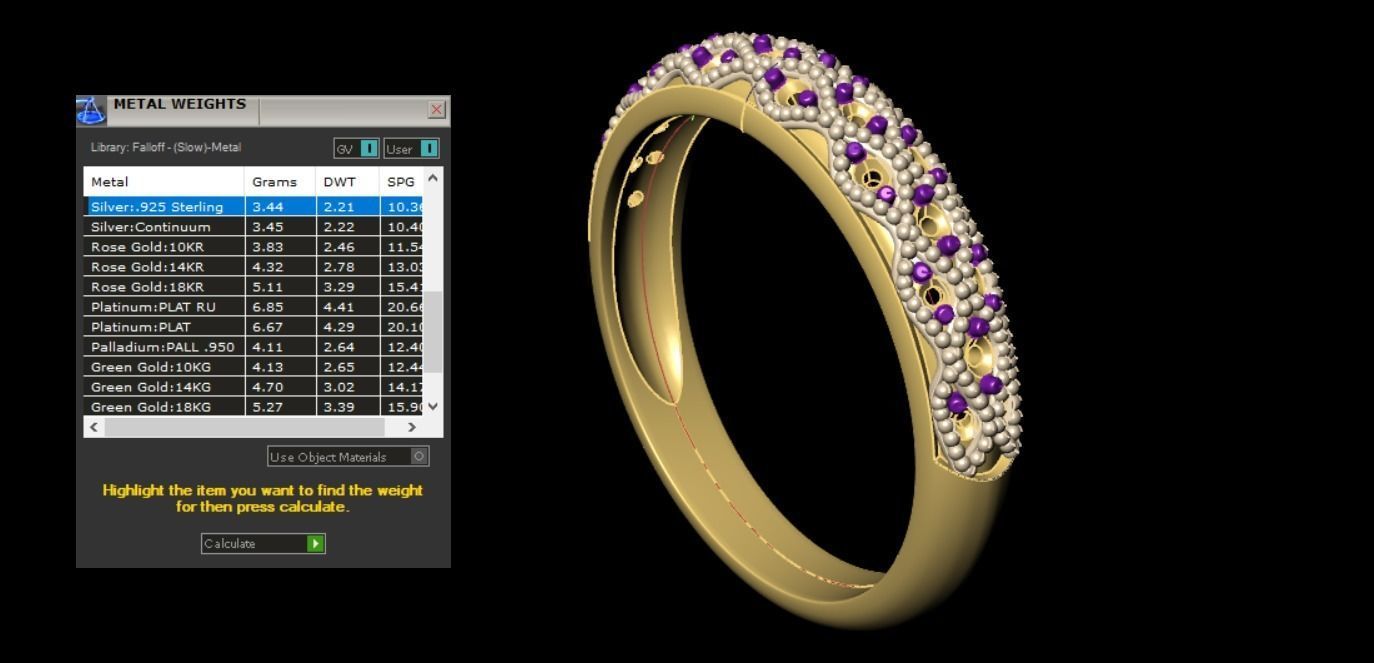
Task: Select the Platinum:PLAT RU row
Action: [x=253, y=306]
